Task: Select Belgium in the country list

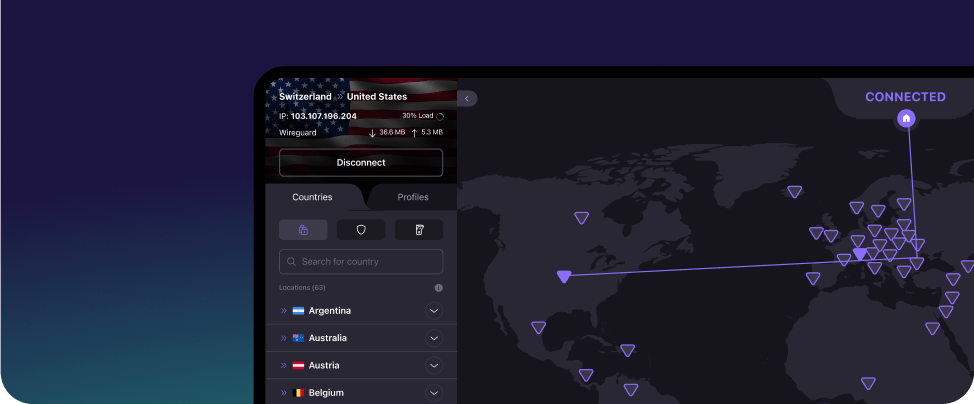Action: 326,393
